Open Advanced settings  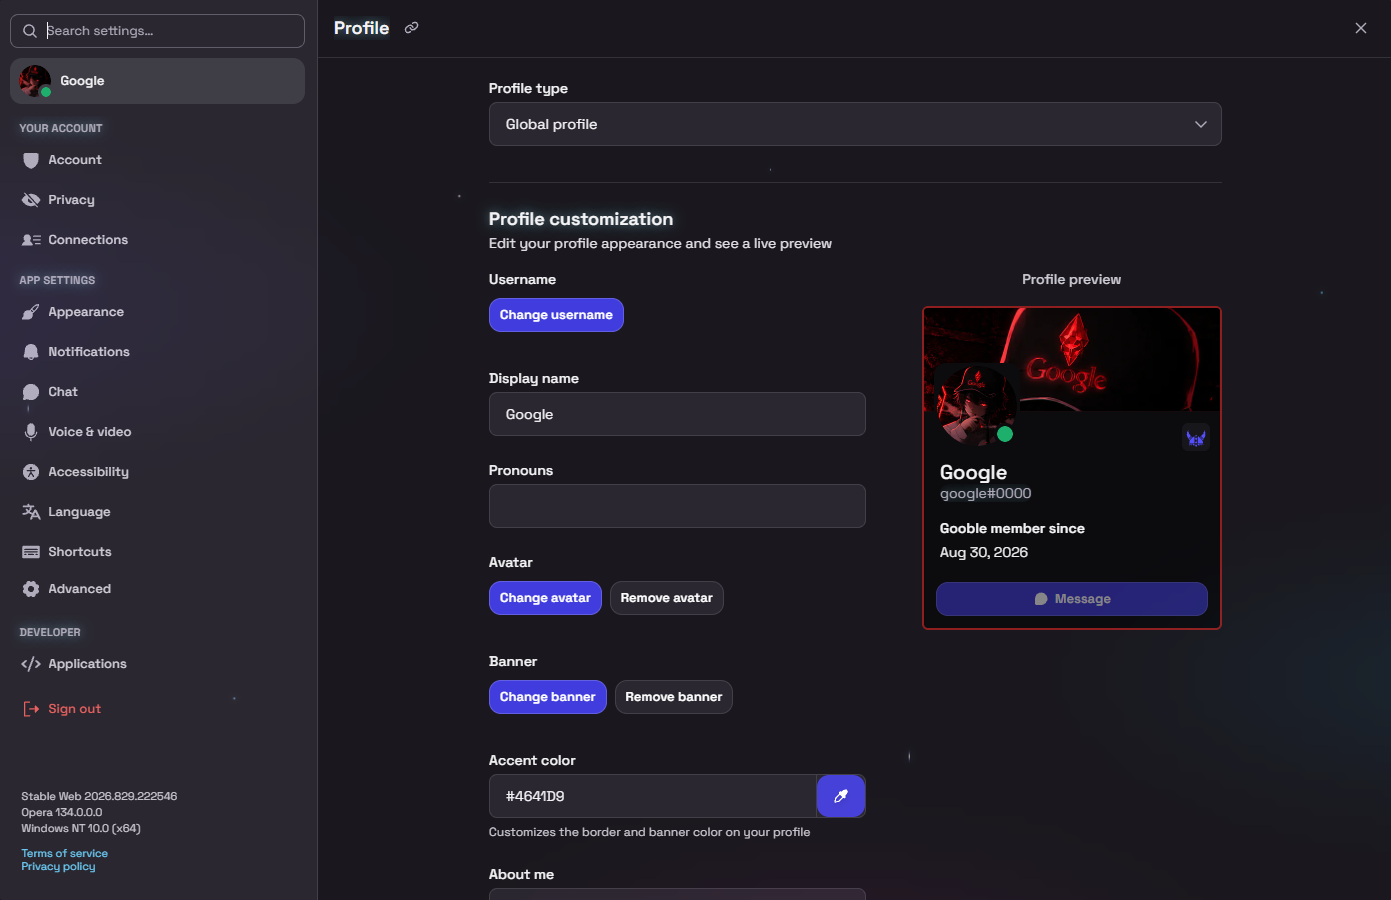coord(158,589)
